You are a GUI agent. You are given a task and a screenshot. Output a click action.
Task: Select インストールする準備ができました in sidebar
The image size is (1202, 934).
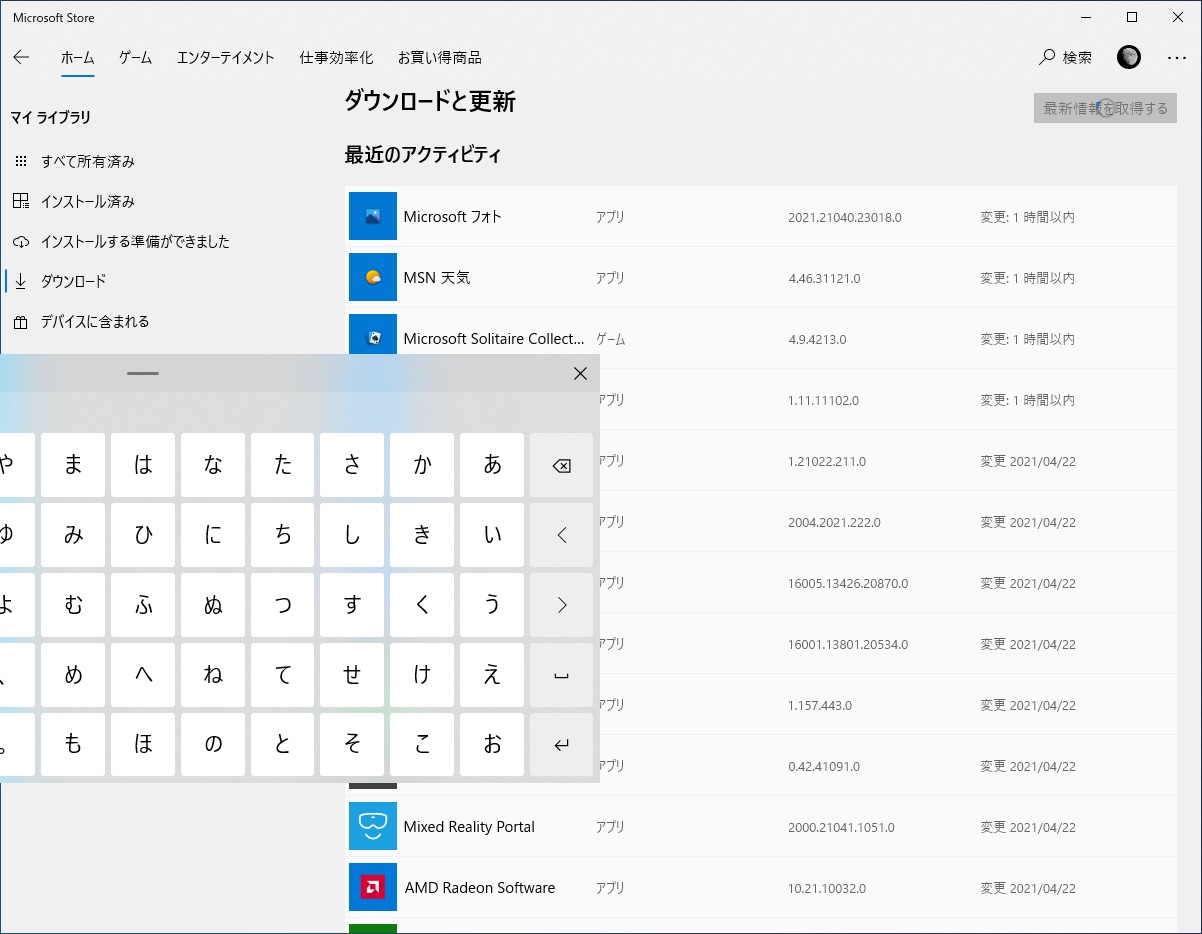click(x=135, y=241)
